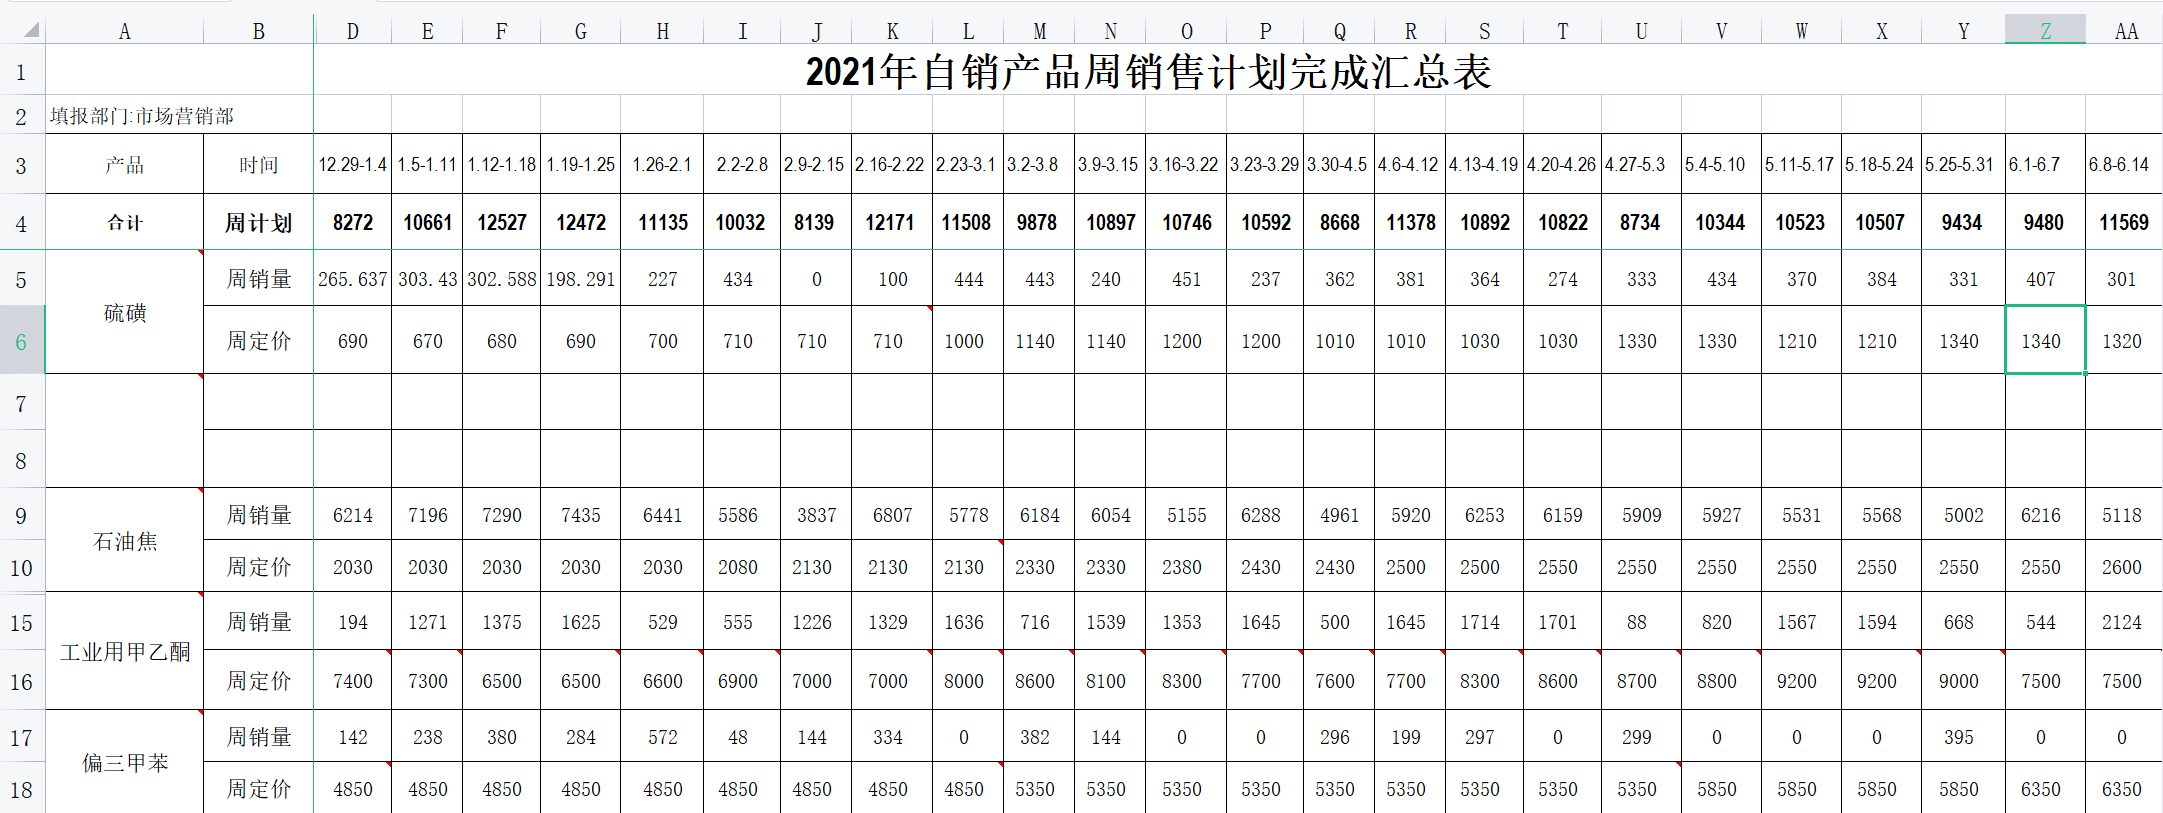Select the 偏三甲苯 sales cell 572
This screenshot has height=813, width=2163.
(663, 737)
